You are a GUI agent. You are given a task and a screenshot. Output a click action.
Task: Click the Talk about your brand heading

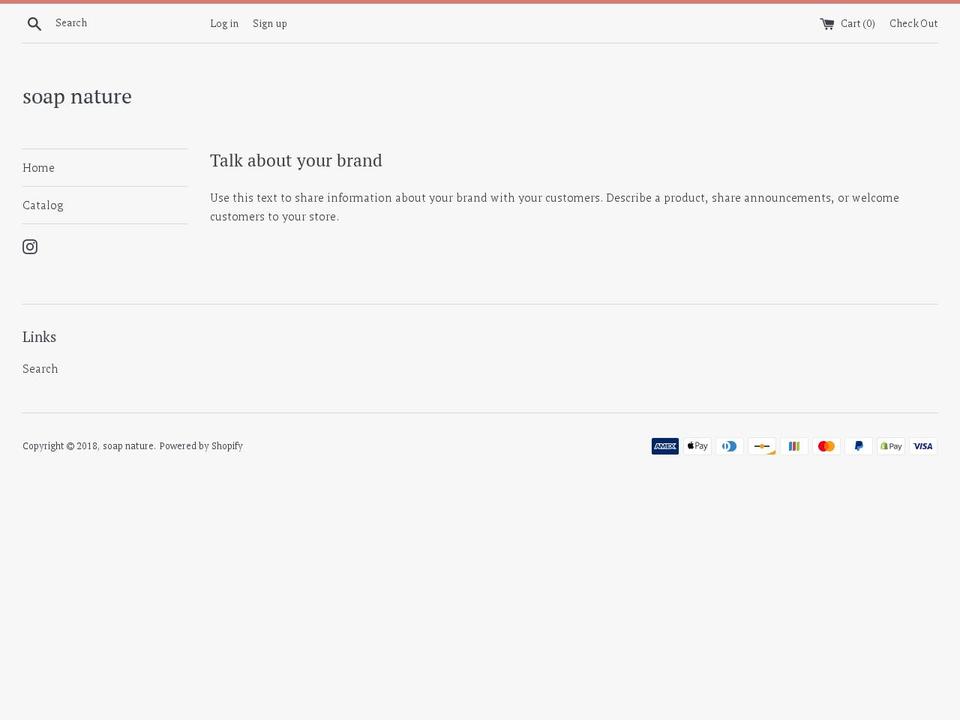coord(296,160)
